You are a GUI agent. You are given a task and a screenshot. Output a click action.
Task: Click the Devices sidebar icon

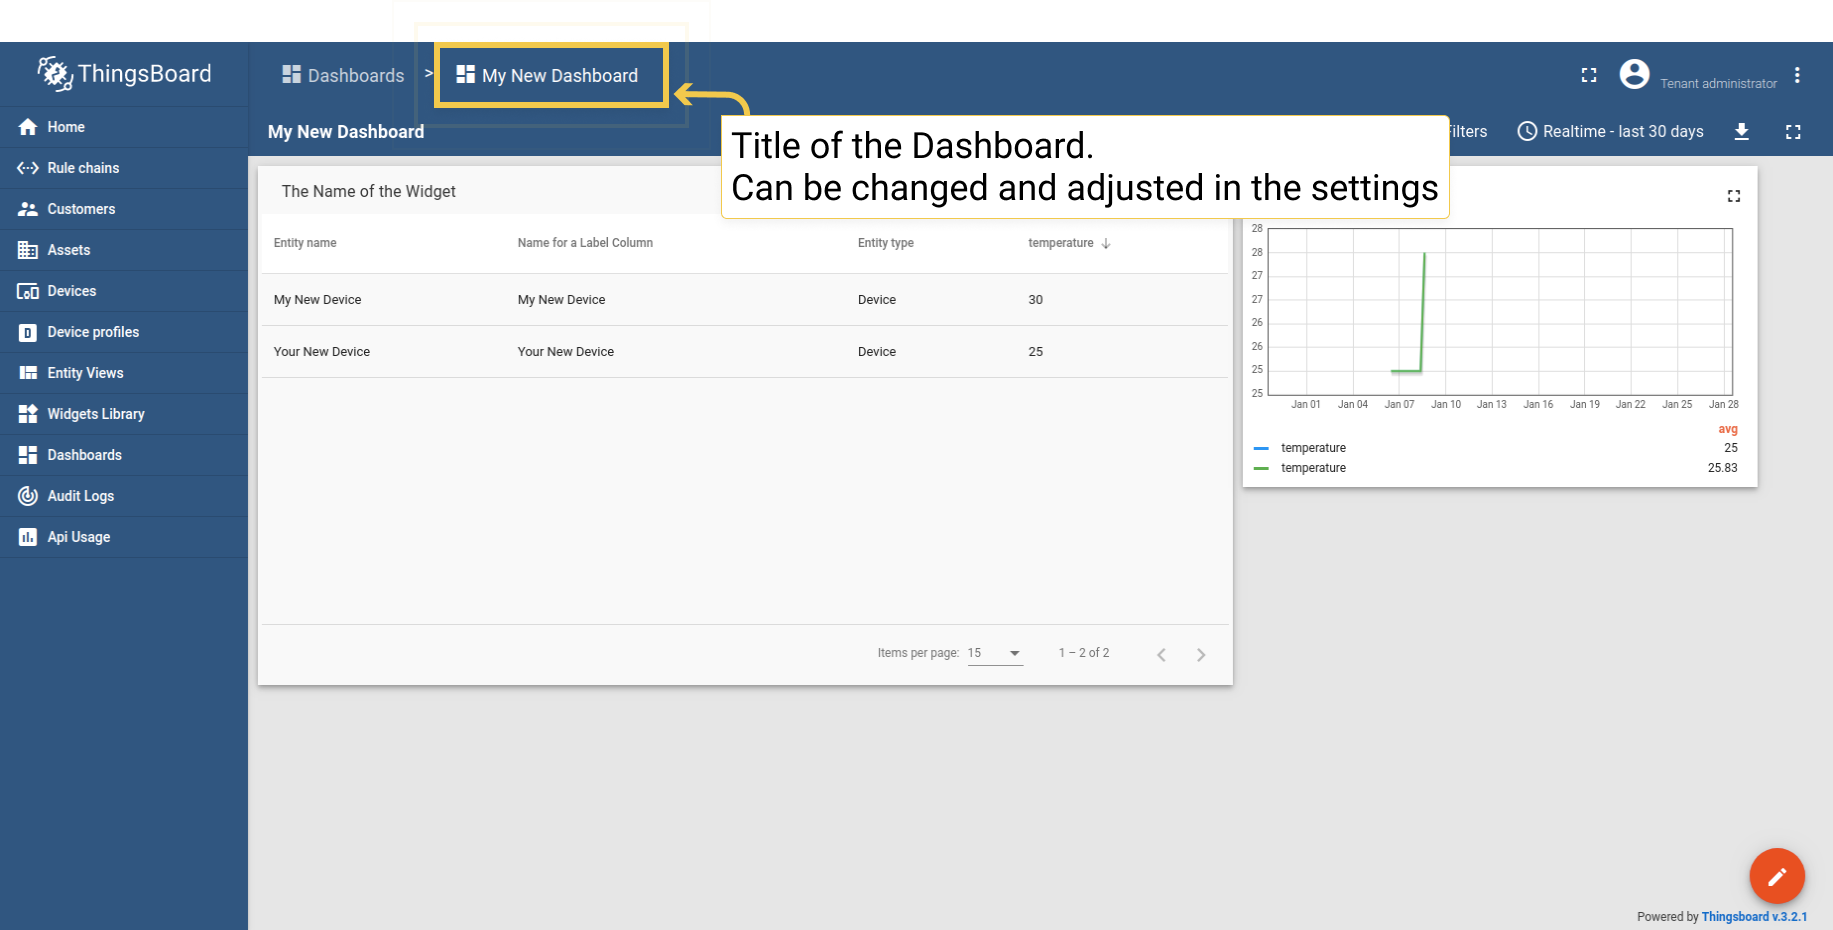[x=28, y=291]
